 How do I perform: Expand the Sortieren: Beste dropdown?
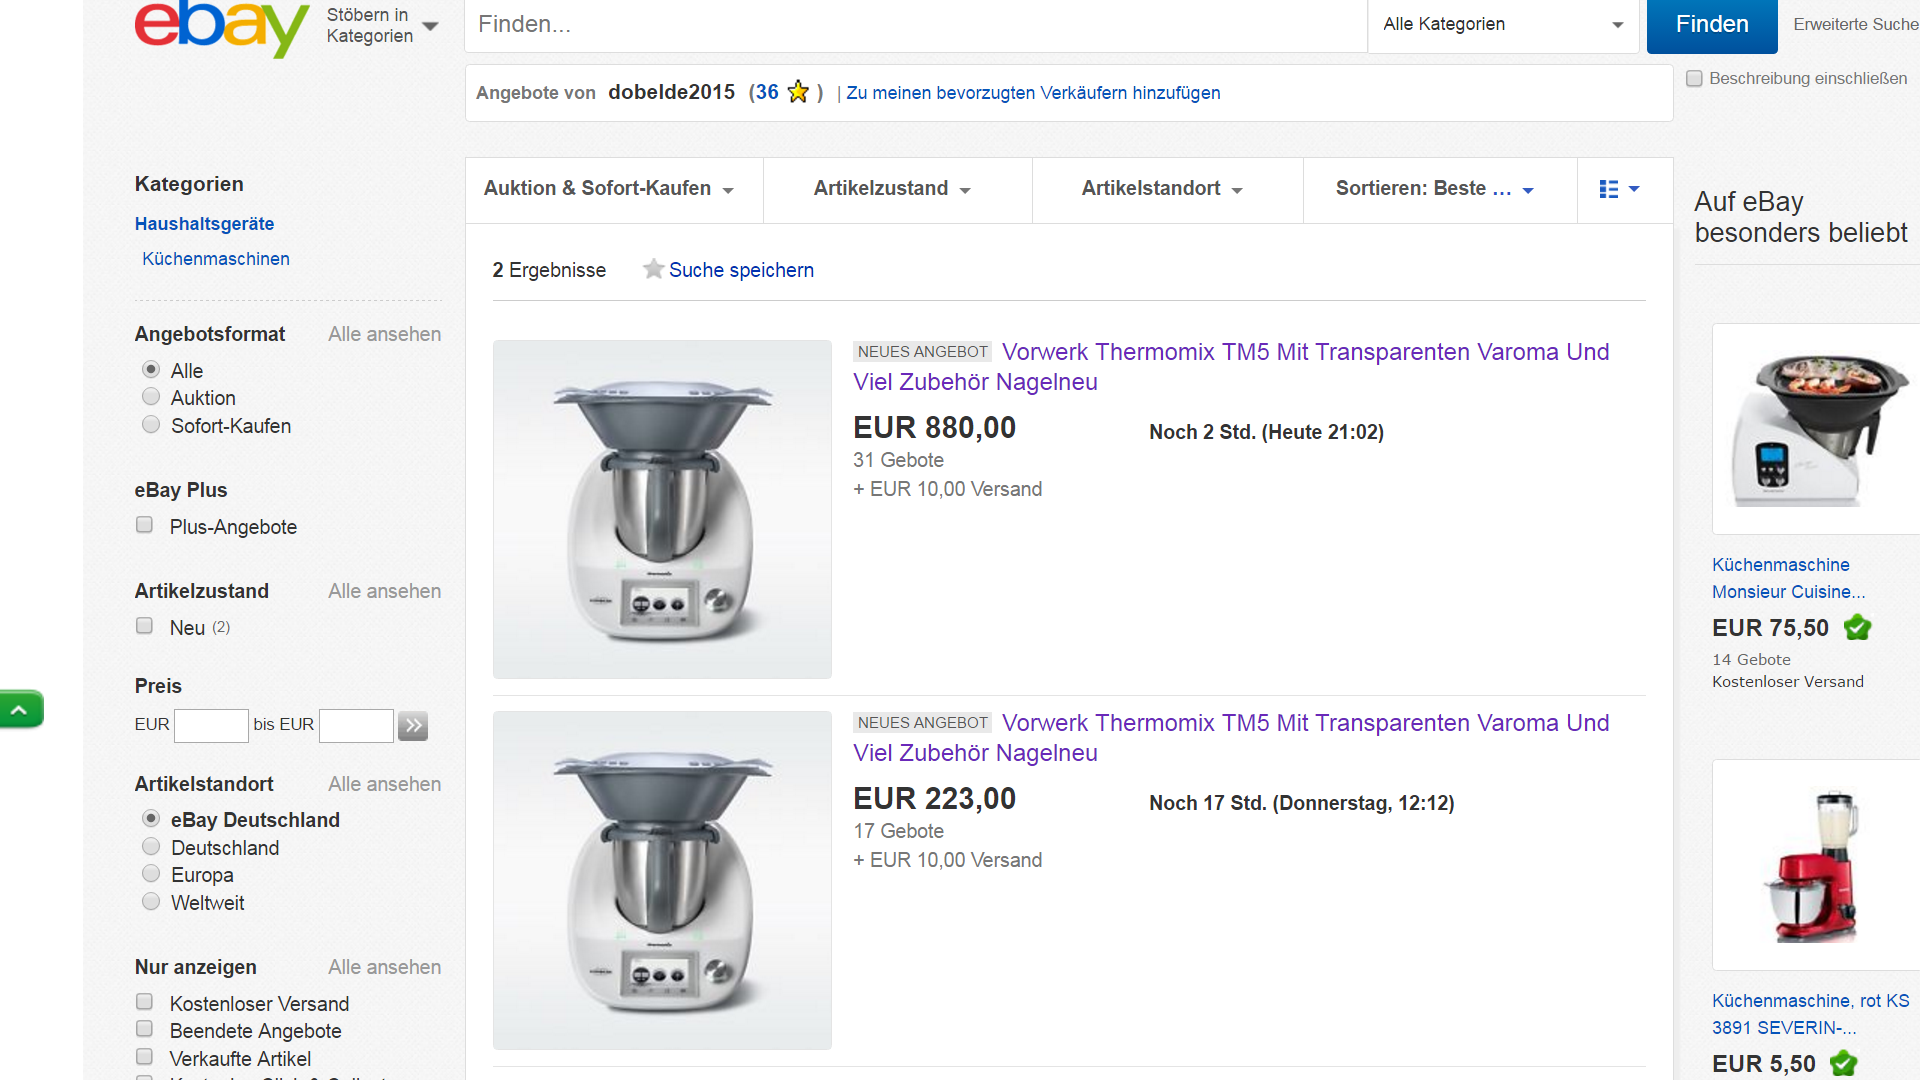pyautogui.click(x=1434, y=189)
